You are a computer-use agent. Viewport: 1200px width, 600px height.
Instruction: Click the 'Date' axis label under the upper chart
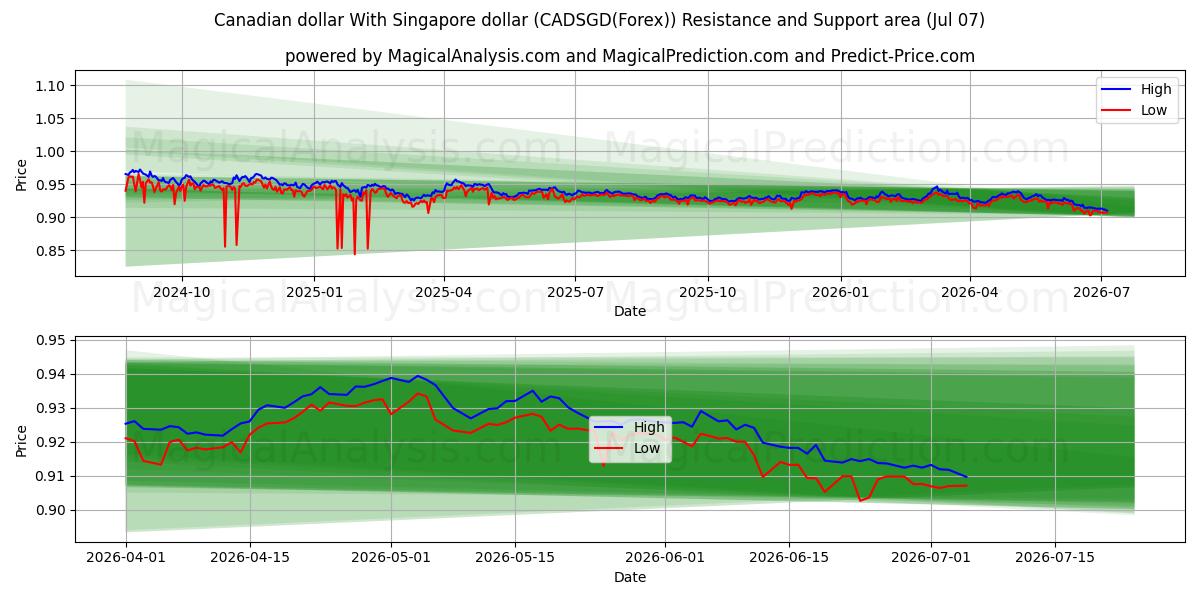coord(630,311)
